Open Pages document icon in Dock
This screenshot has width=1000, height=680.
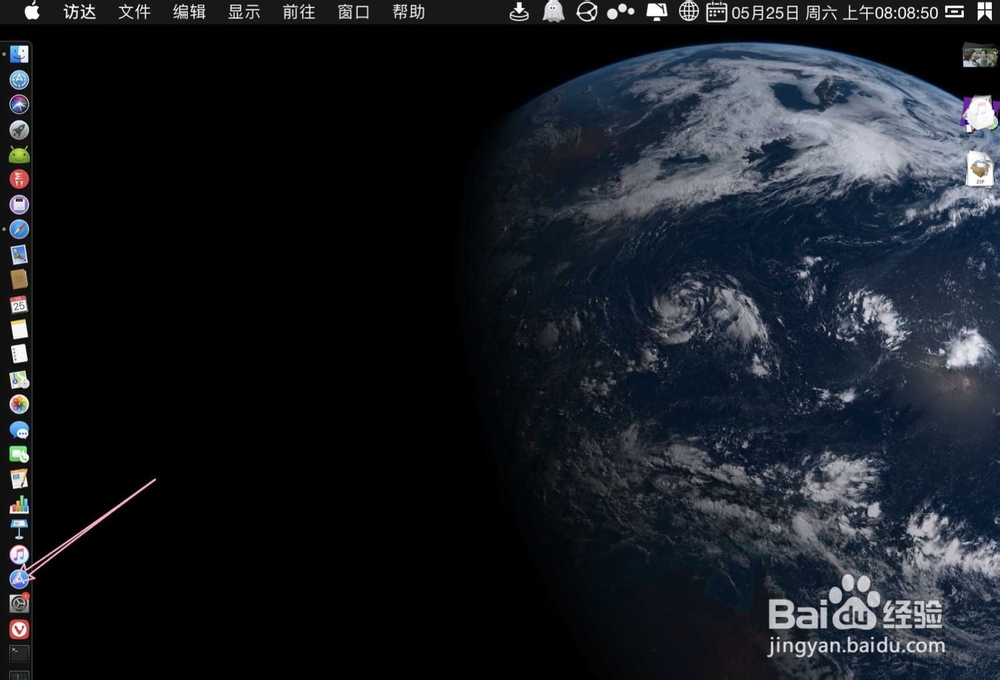pos(19,479)
